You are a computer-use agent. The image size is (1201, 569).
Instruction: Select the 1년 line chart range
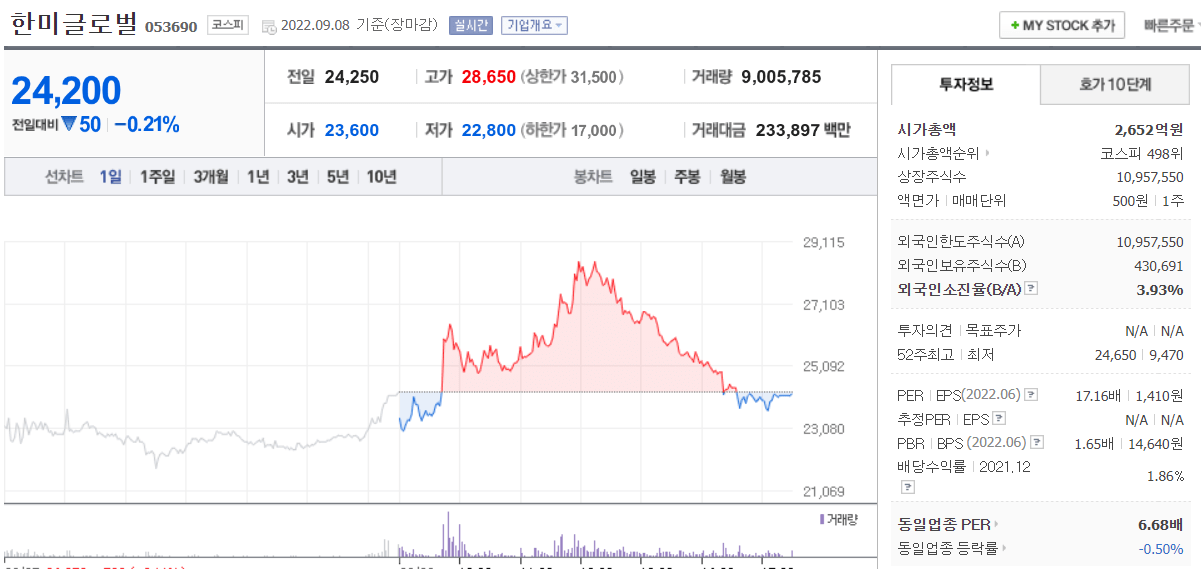pyautogui.click(x=258, y=177)
